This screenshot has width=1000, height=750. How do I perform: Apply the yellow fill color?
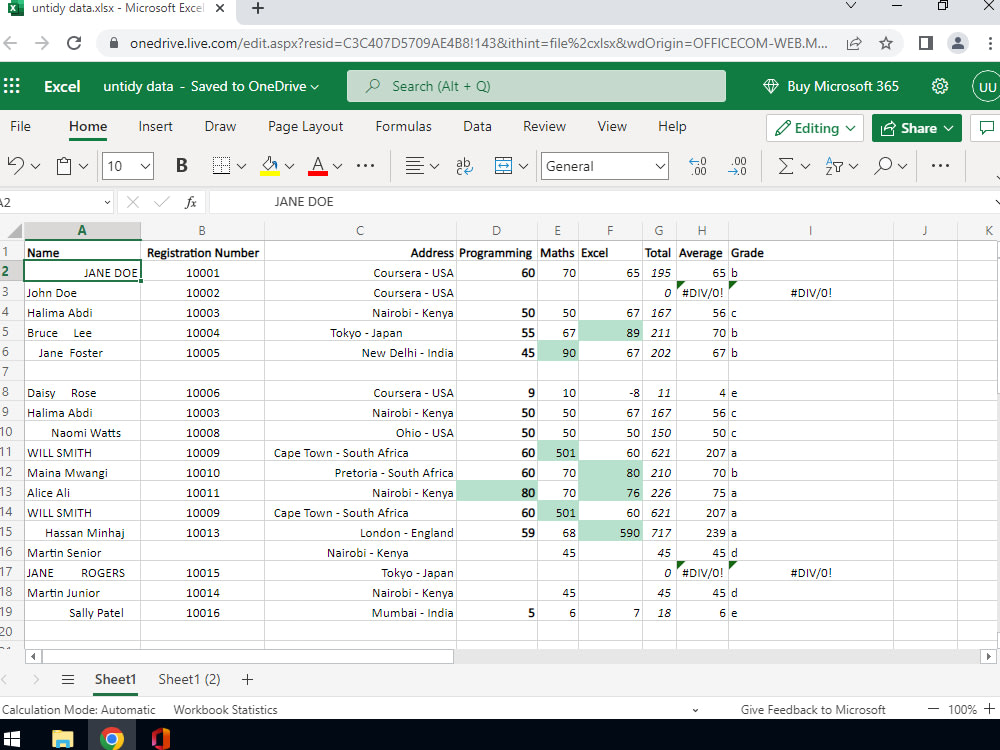coord(270,166)
